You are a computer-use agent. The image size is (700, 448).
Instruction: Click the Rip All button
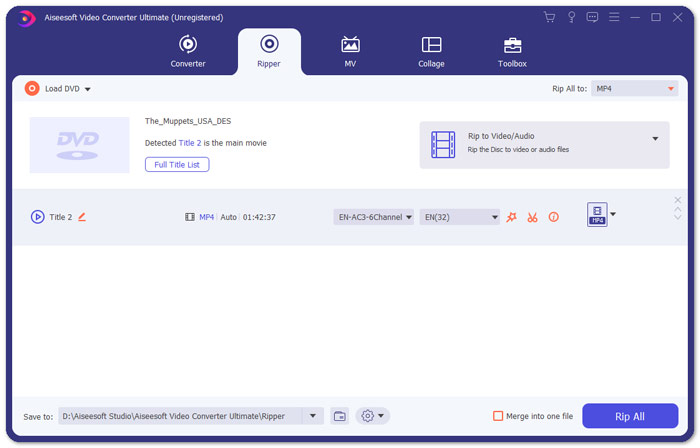[x=629, y=416]
